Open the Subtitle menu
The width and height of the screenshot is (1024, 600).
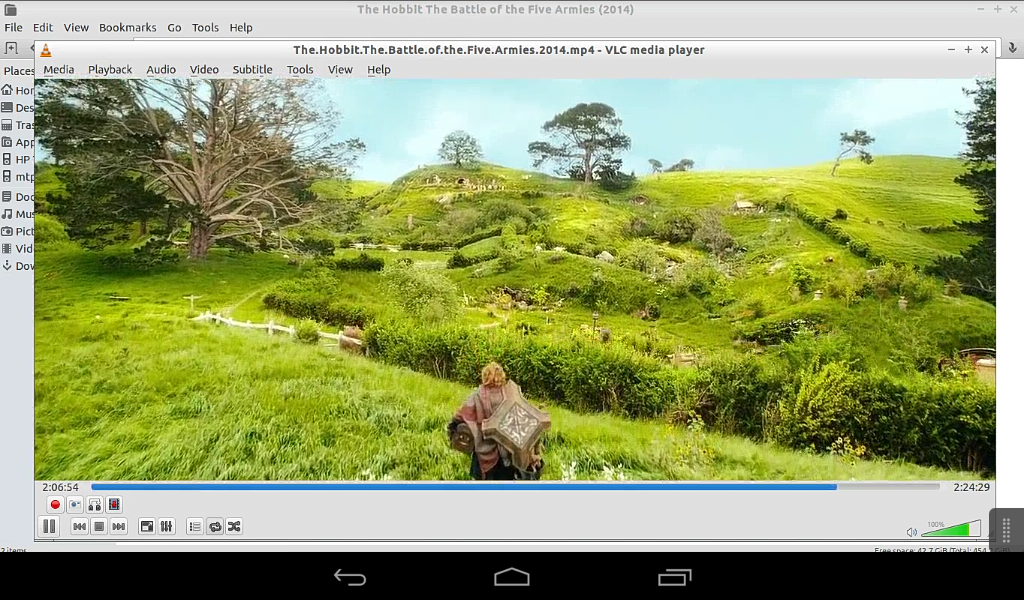click(x=252, y=70)
